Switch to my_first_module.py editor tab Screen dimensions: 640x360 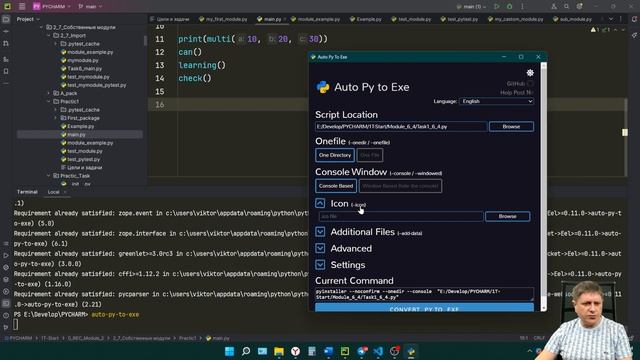coord(223,19)
